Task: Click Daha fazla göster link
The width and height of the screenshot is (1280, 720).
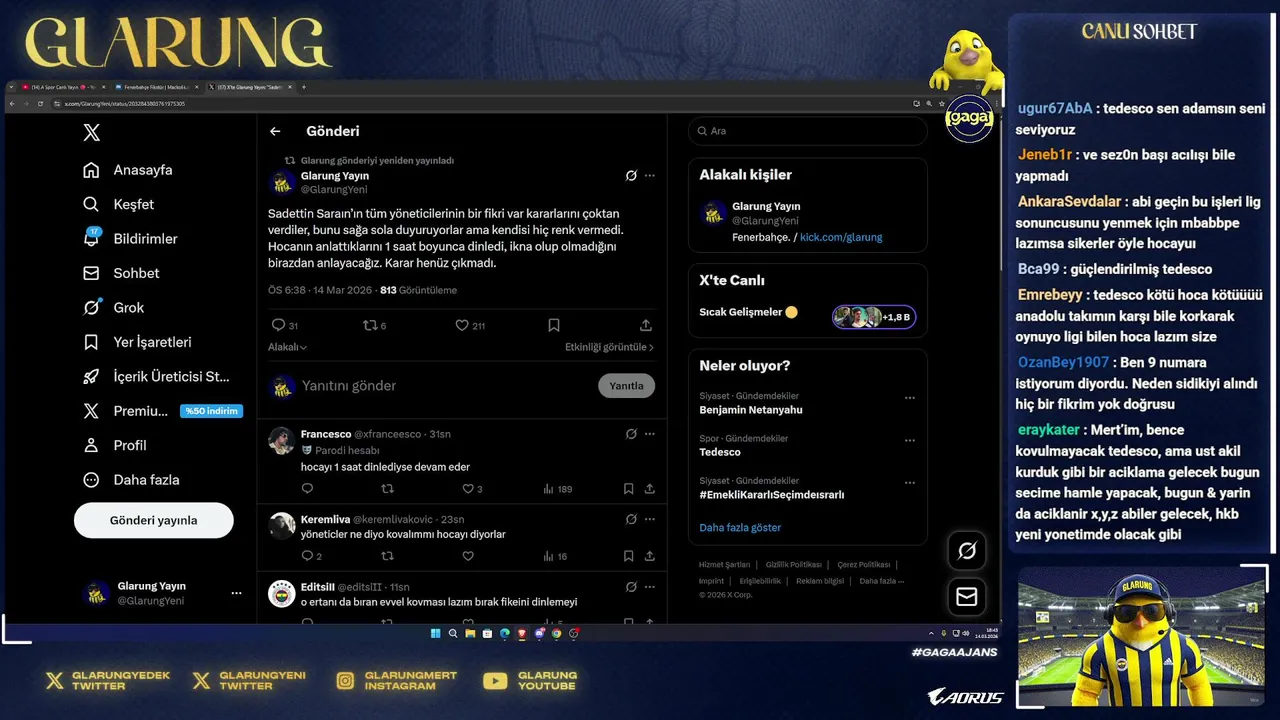Action: [x=740, y=527]
